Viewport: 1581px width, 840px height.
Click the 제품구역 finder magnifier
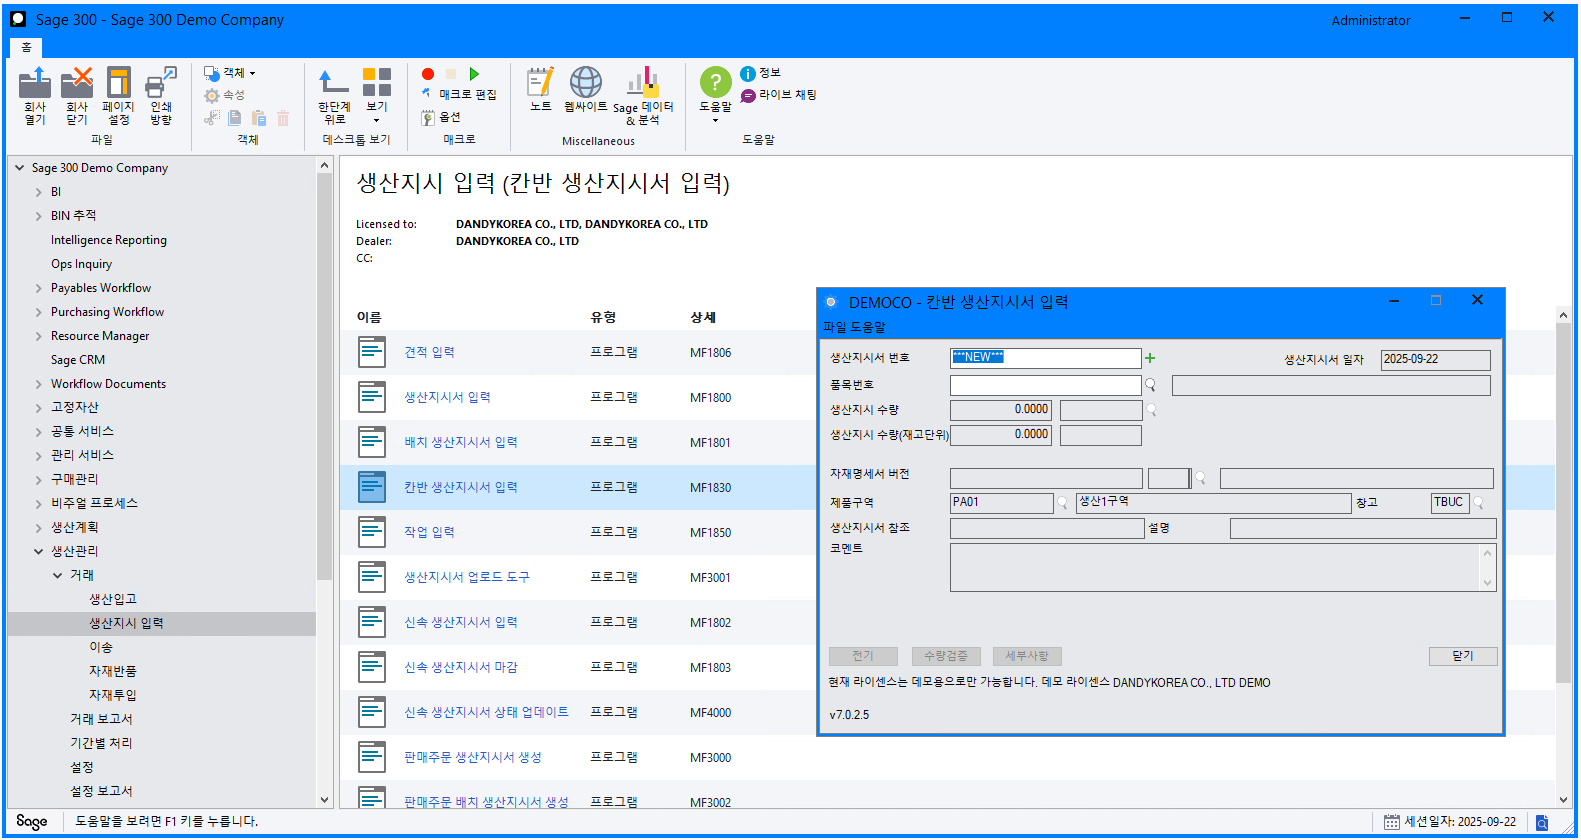click(1063, 503)
